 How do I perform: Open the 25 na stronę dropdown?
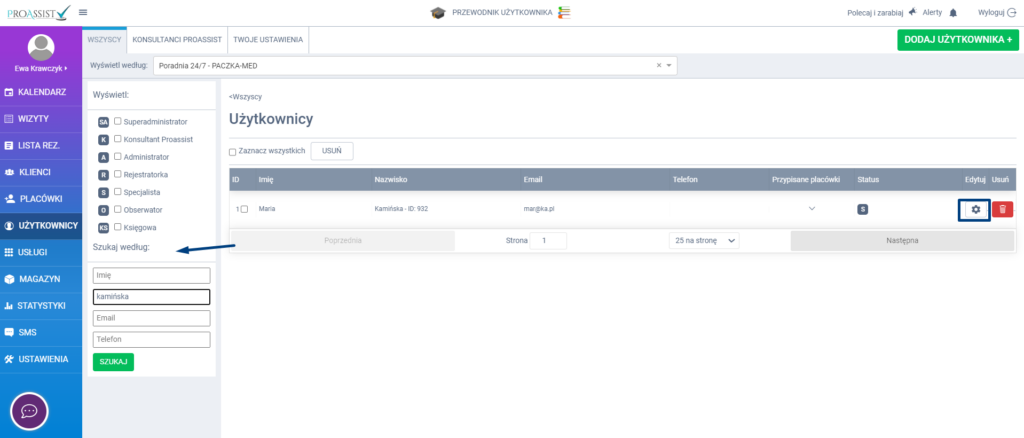point(703,241)
